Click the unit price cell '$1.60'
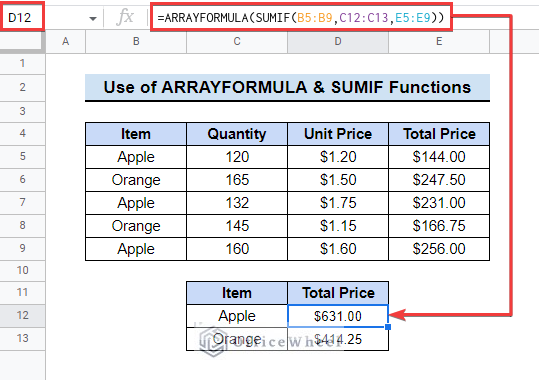The width and height of the screenshot is (539, 380). click(338, 249)
